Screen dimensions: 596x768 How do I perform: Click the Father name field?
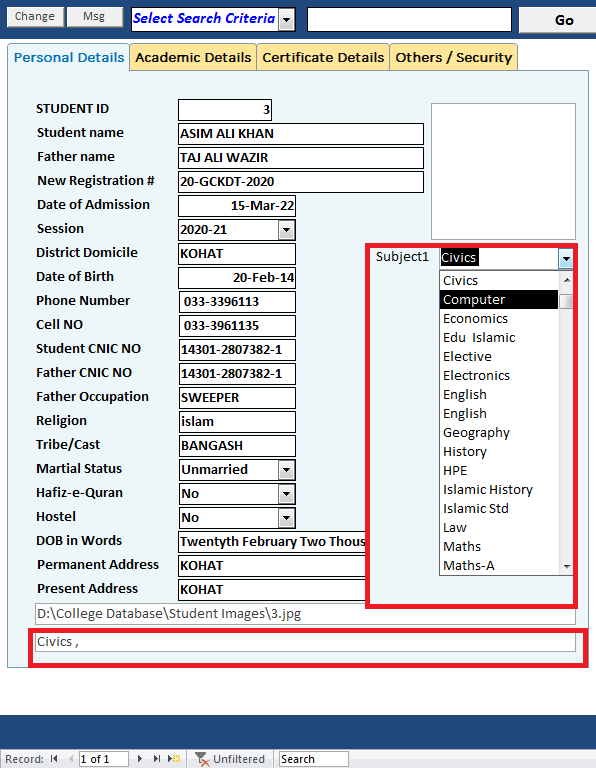click(301, 158)
